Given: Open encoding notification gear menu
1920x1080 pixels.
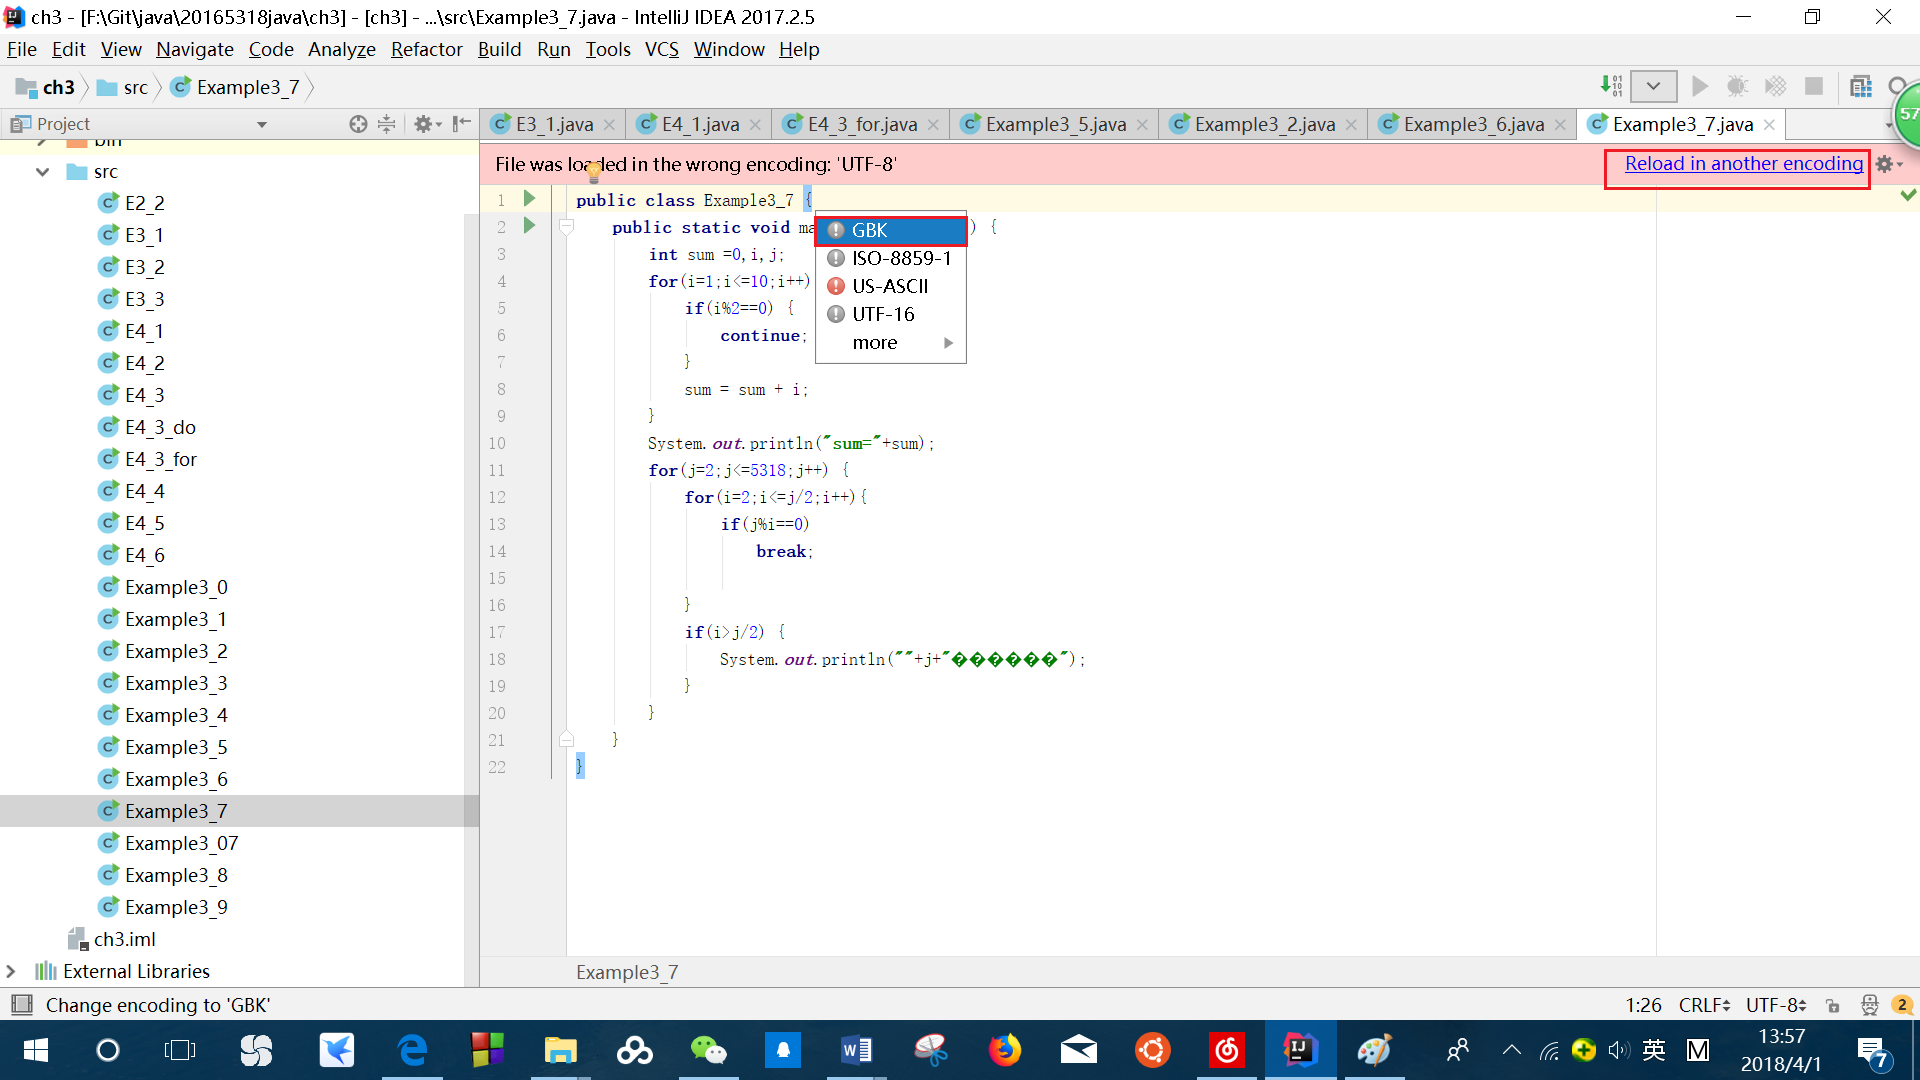Looking at the screenshot, I should (x=1888, y=164).
